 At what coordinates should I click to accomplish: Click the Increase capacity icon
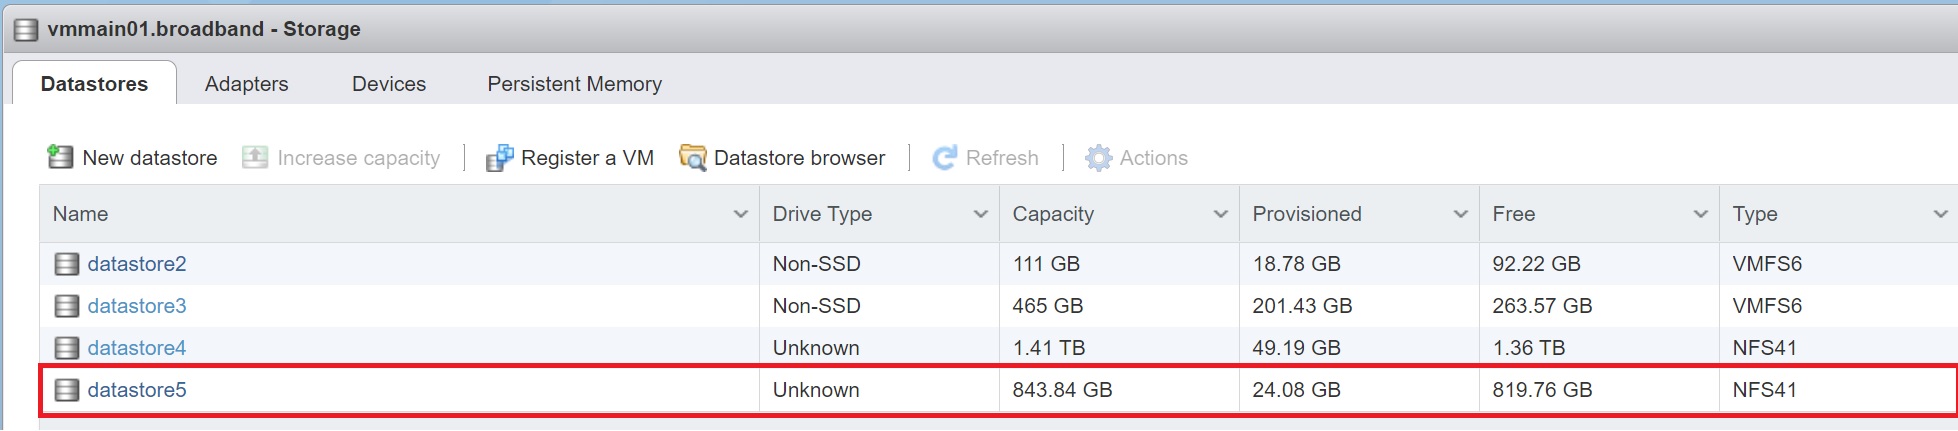[255, 158]
